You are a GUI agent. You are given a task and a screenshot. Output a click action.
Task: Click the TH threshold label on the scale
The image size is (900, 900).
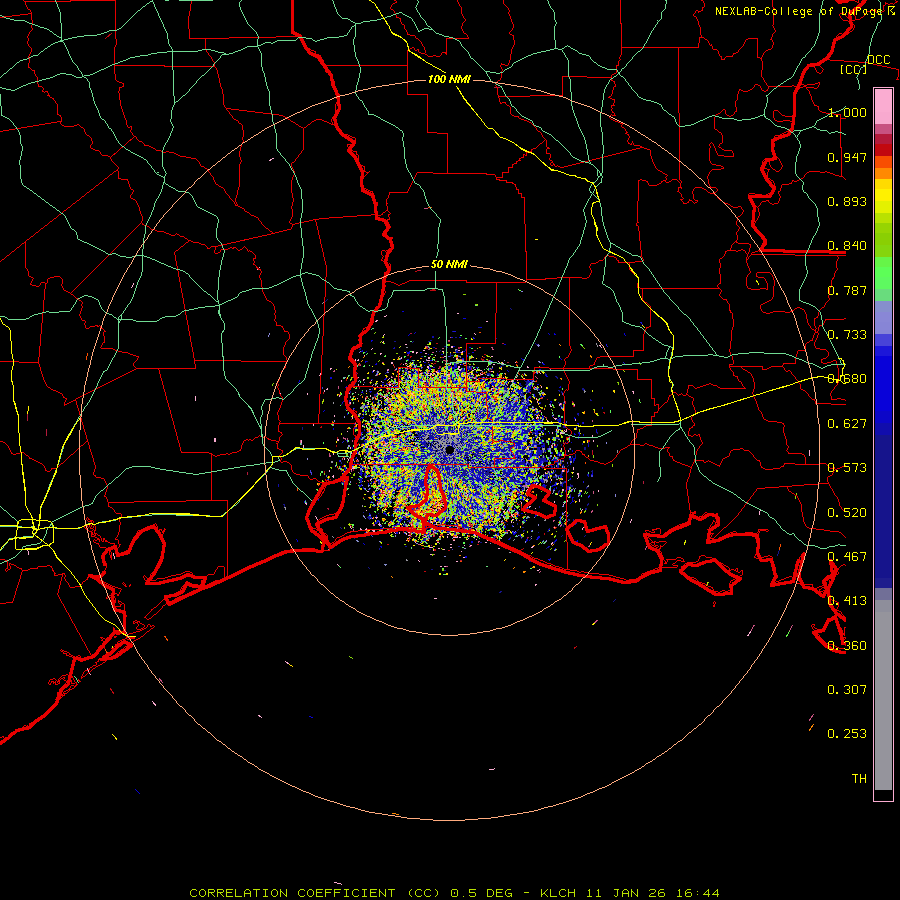[x=859, y=779]
